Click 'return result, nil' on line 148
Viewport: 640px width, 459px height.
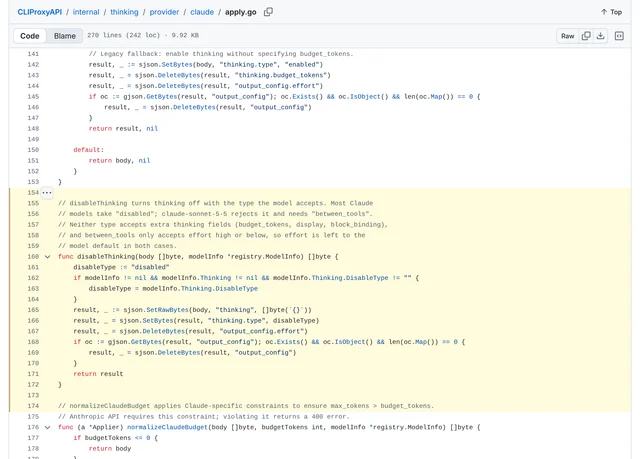[x=123, y=129]
